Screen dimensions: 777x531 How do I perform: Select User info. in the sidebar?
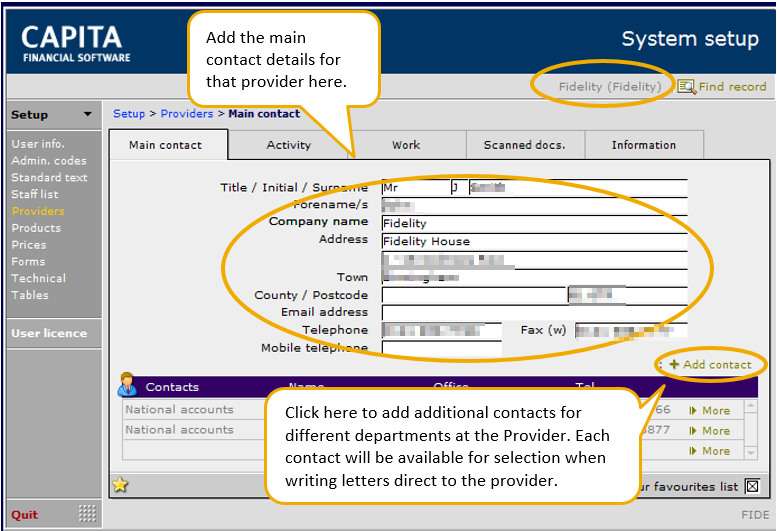pos(38,144)
